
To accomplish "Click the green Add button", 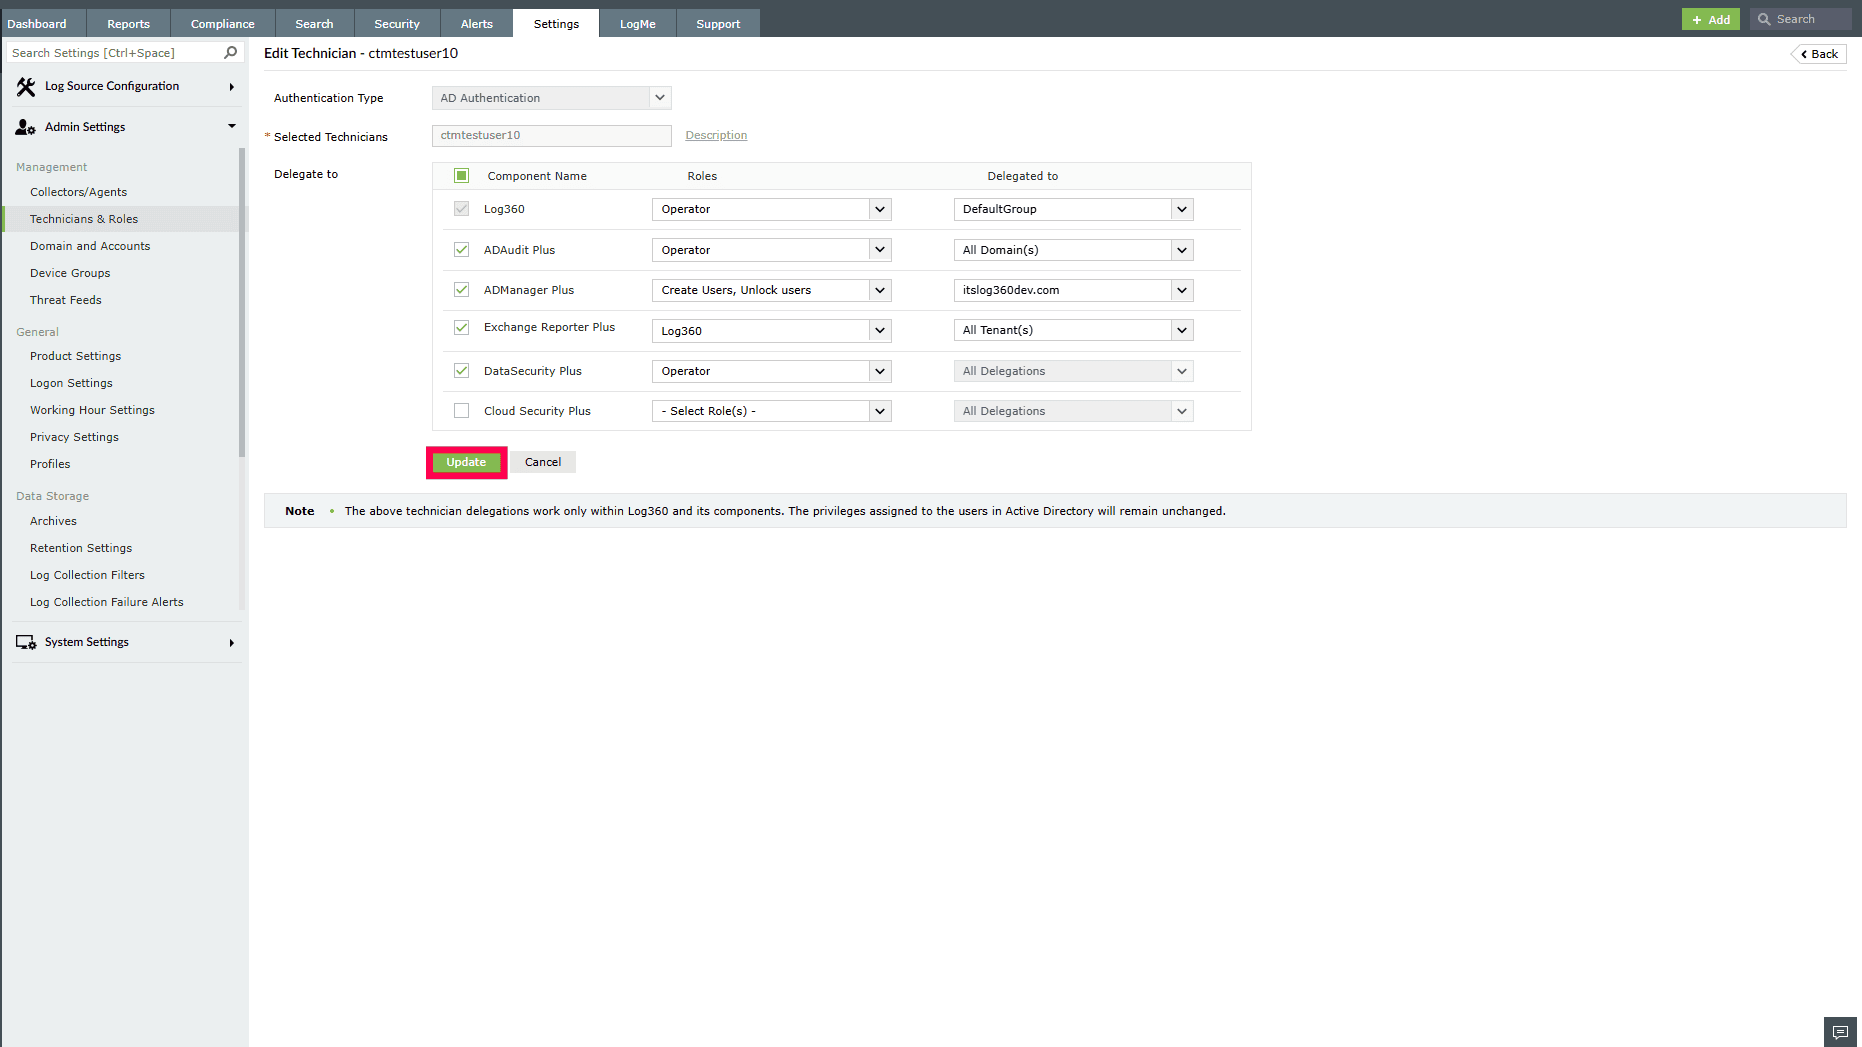I will pos(1711,19).
